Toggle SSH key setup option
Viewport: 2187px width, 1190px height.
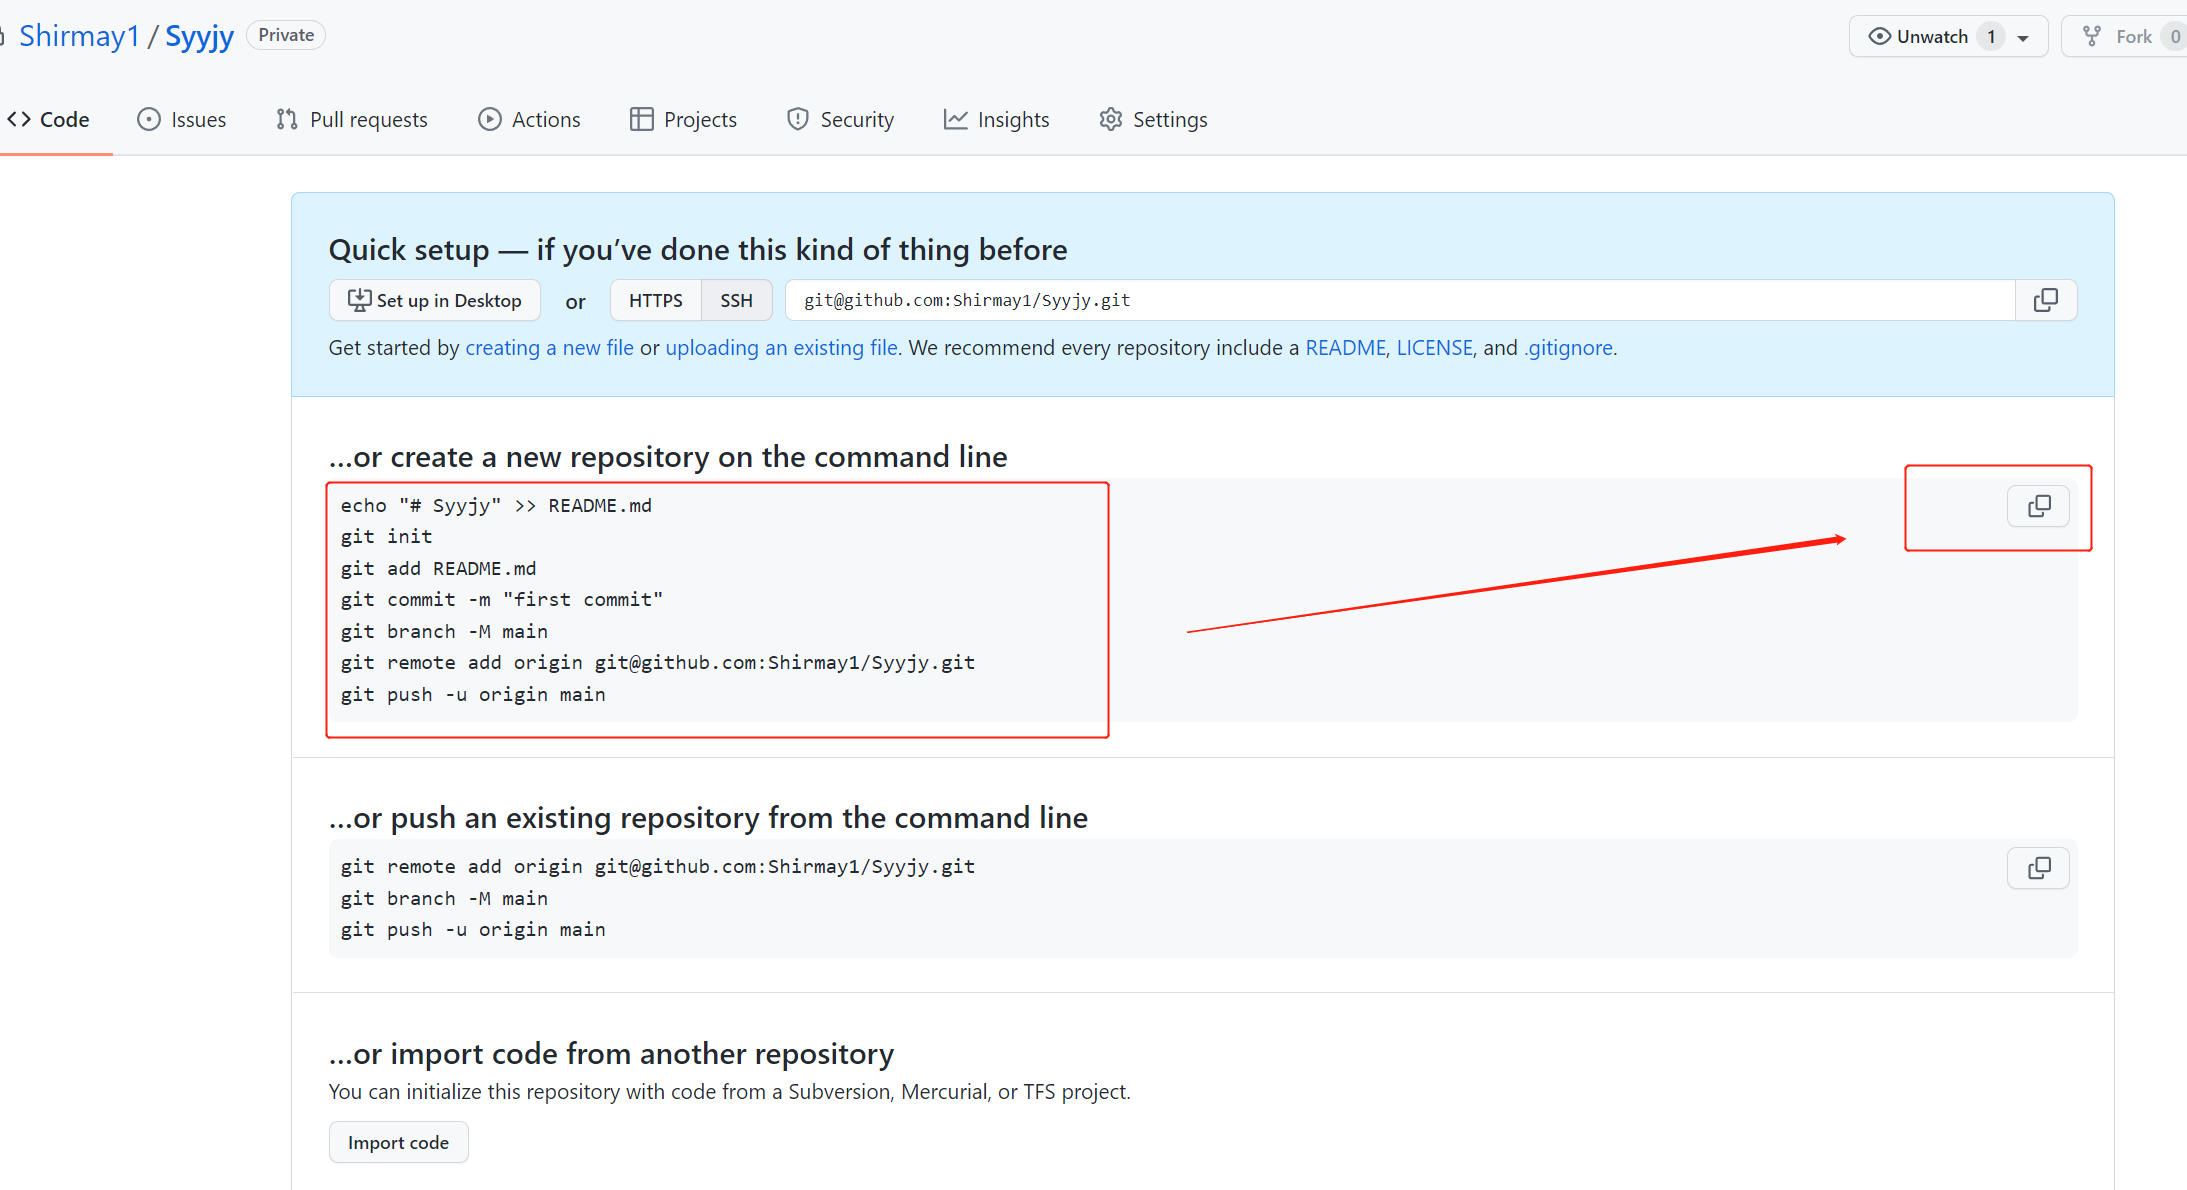coord(737,299)
